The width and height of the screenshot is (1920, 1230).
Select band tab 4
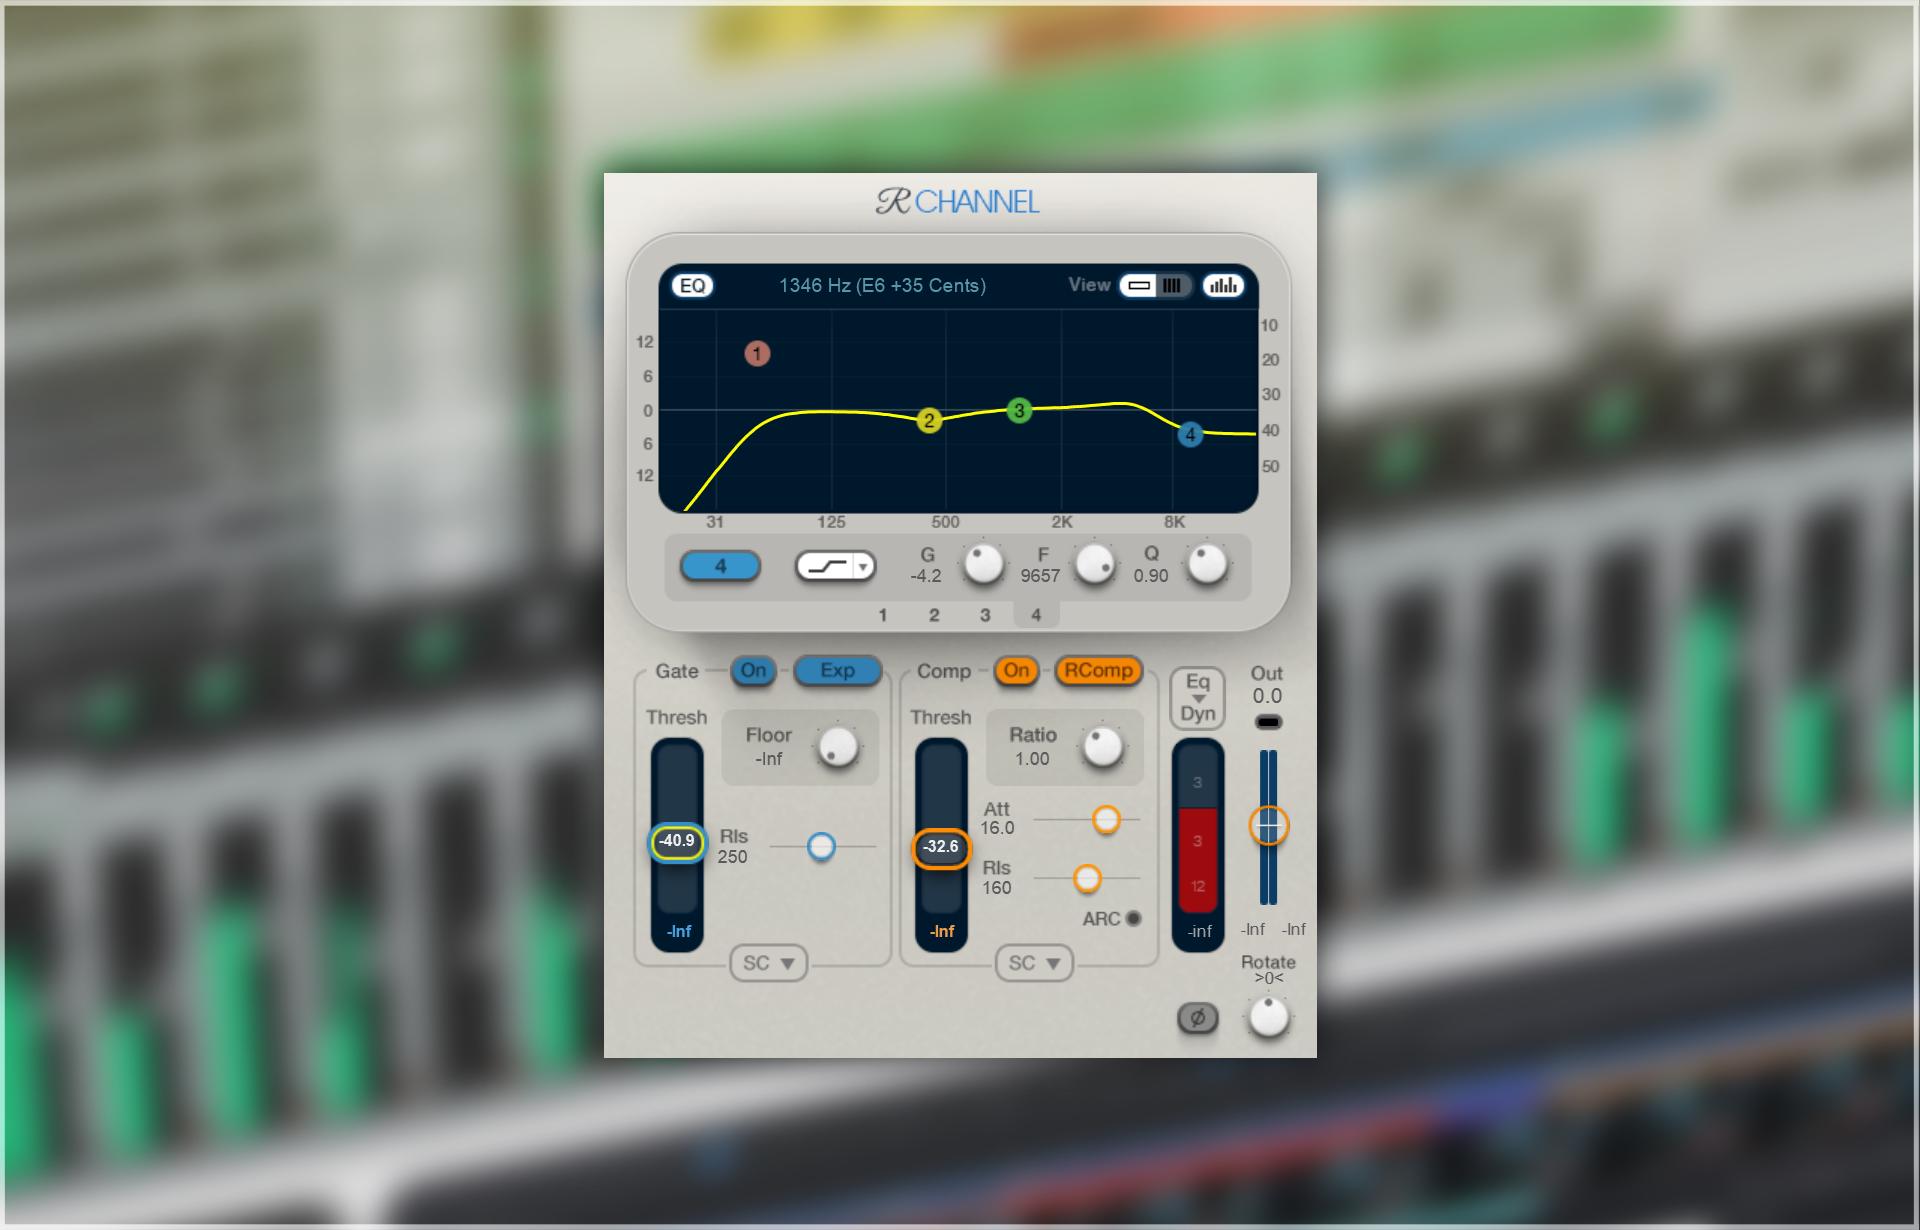point(1036,615)
